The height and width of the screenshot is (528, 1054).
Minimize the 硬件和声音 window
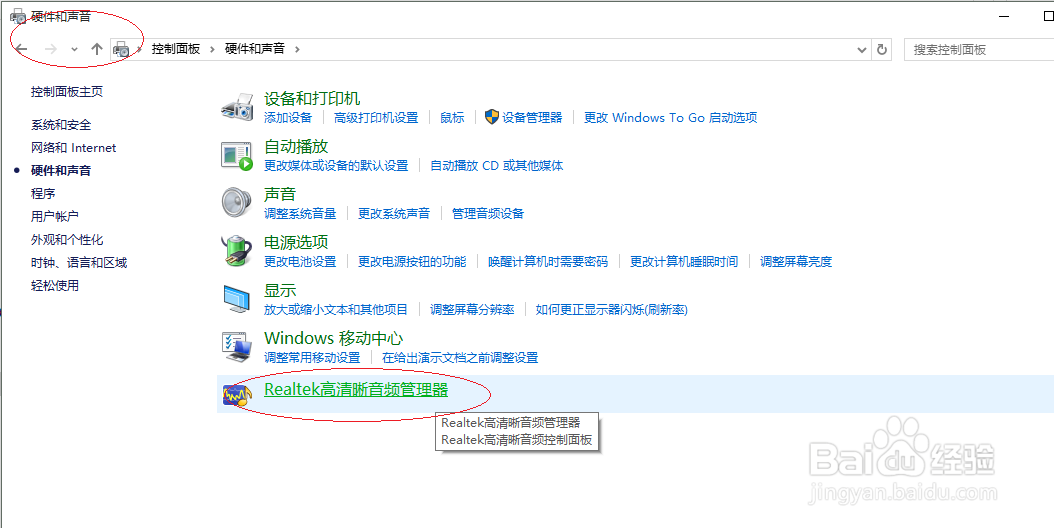[1004, 16]
